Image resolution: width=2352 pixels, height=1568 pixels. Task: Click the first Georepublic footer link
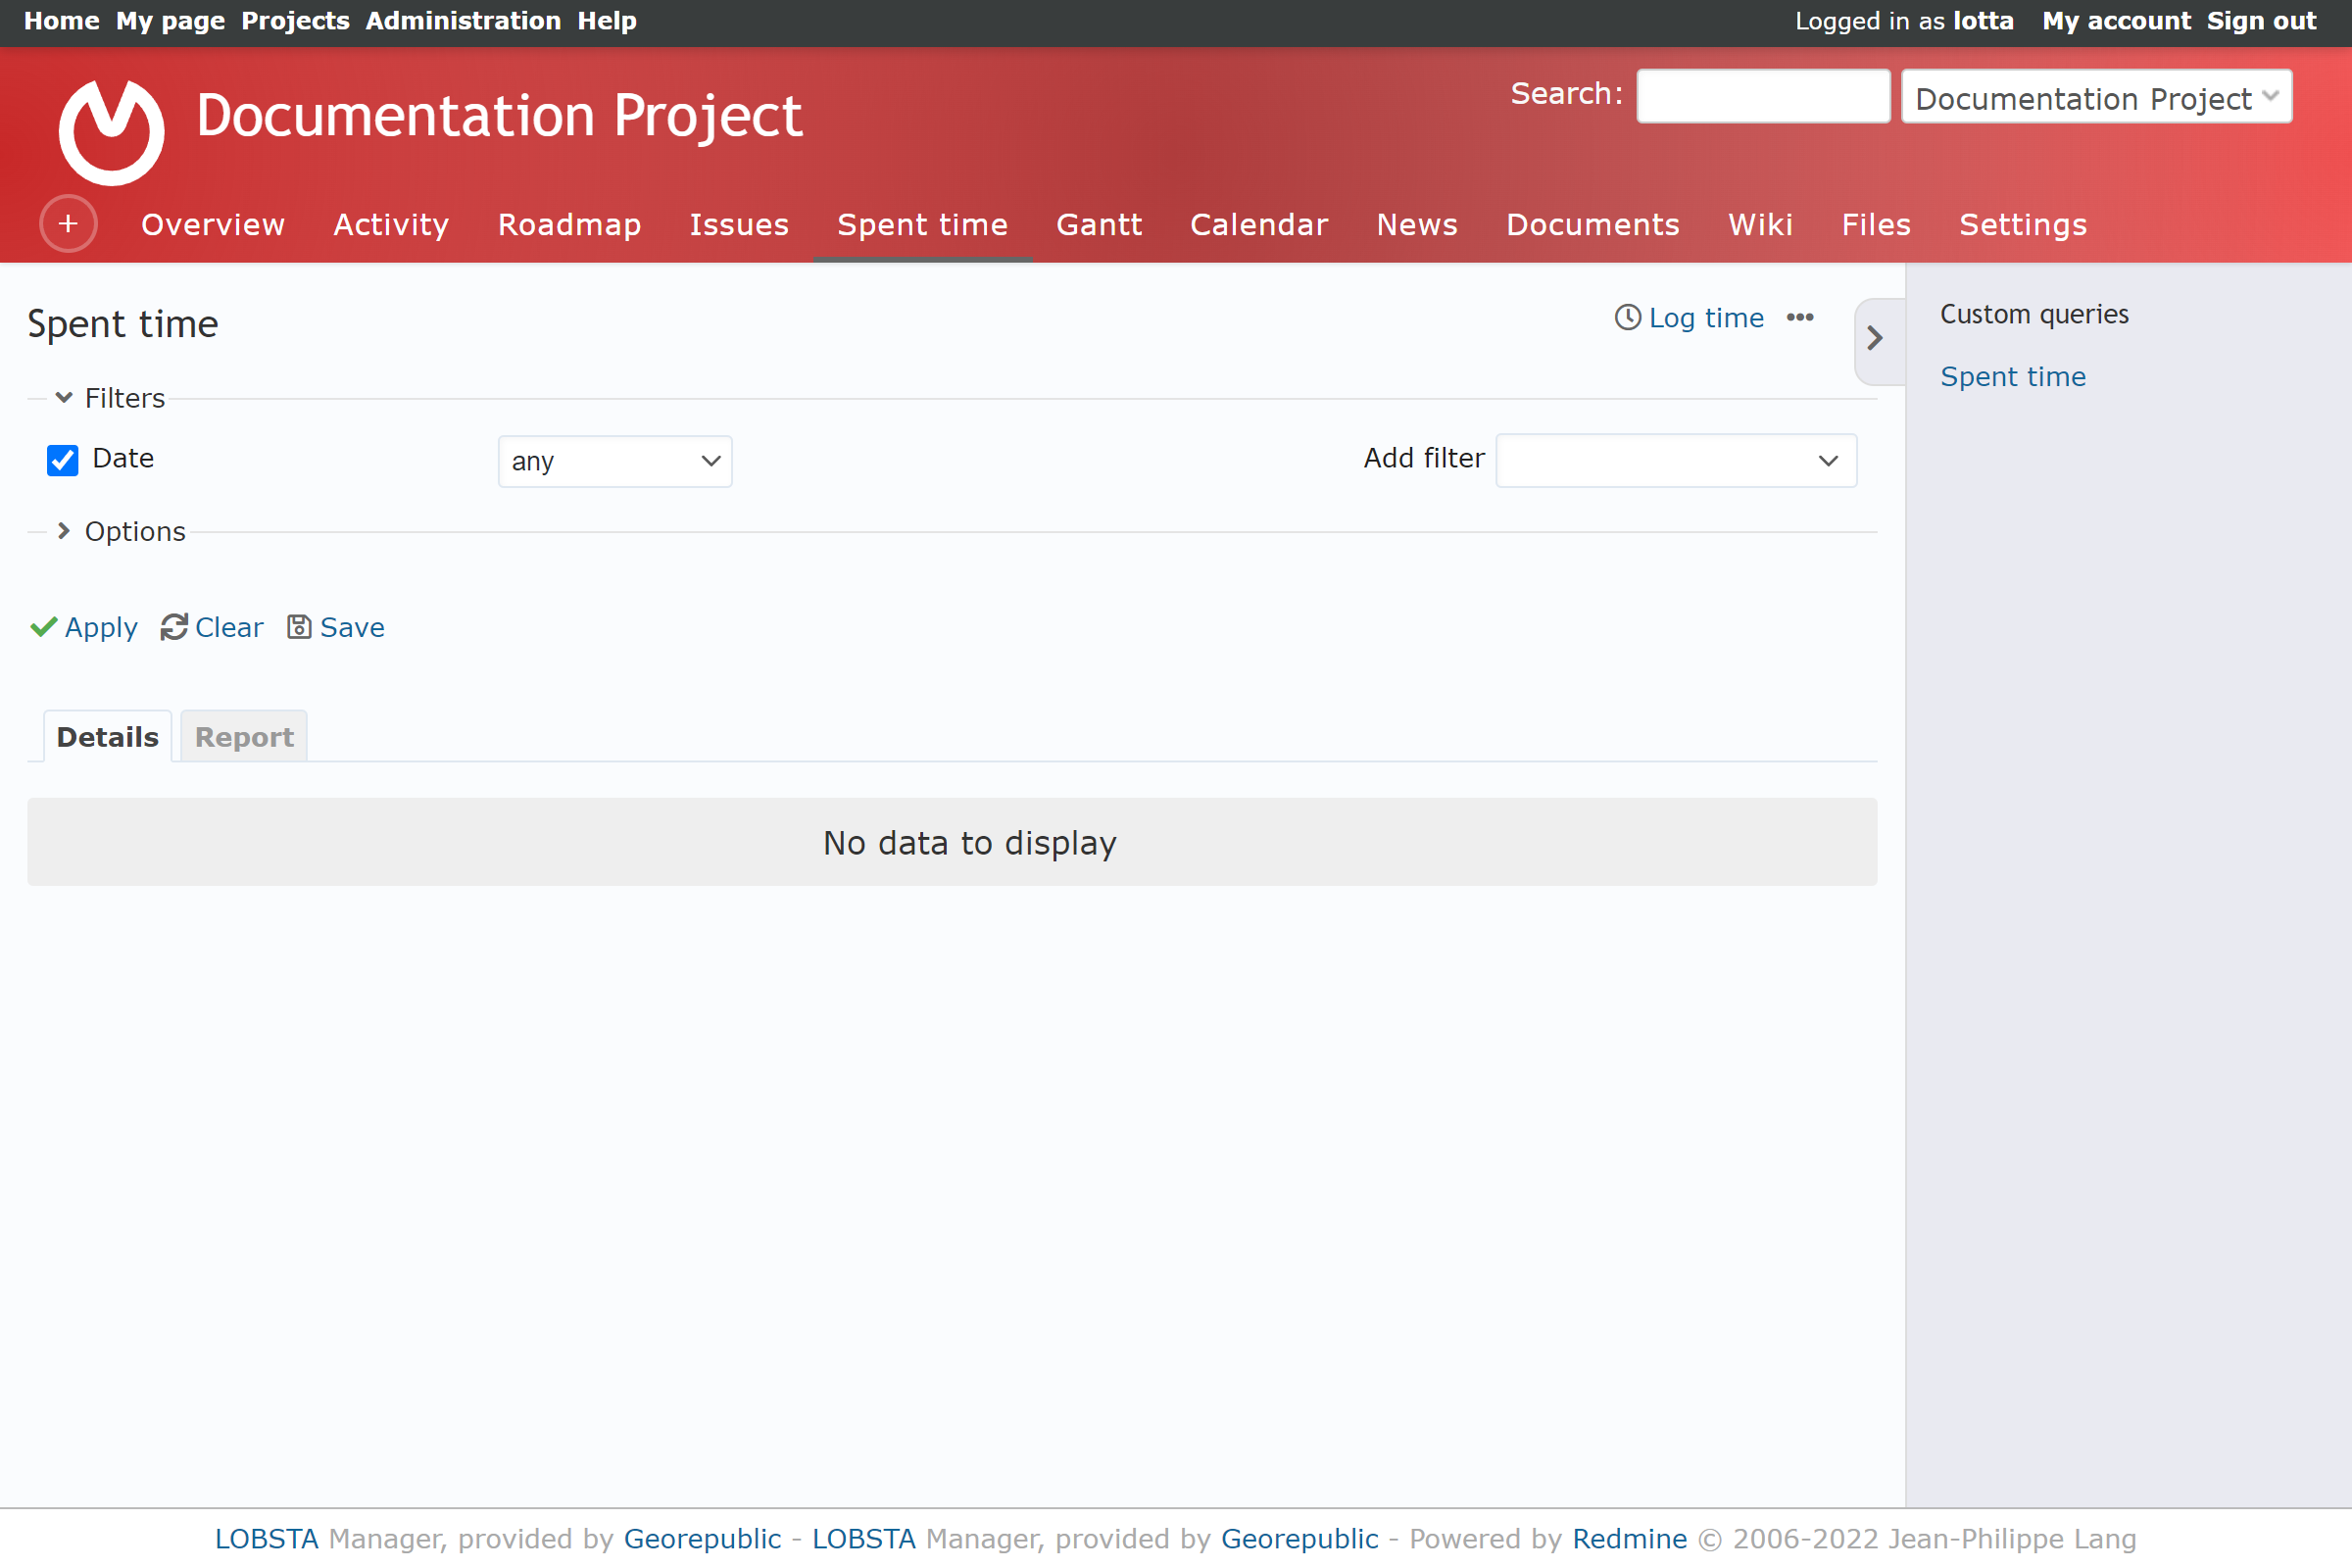point(702,1538)
